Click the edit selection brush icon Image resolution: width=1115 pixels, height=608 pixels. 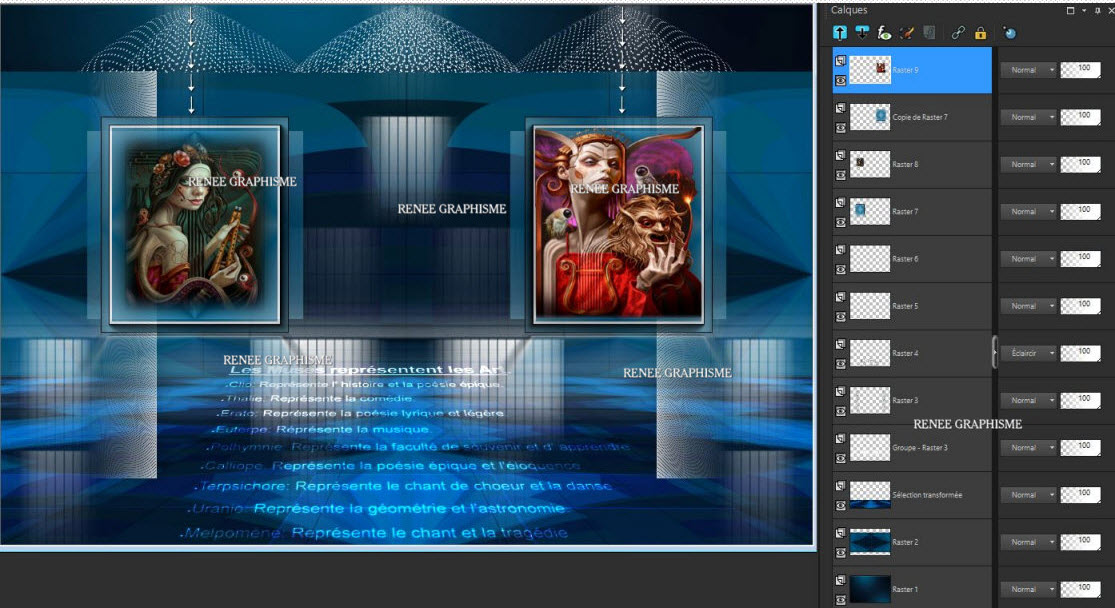(907, 33)
